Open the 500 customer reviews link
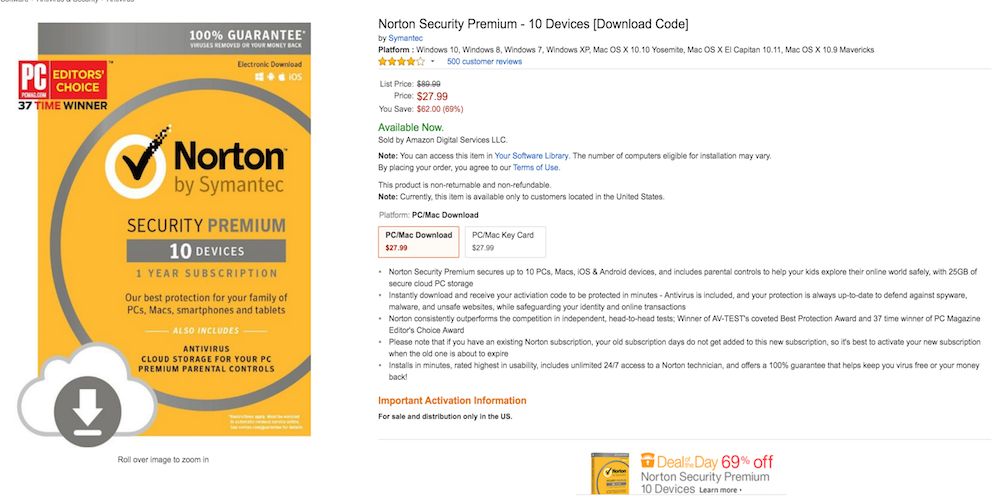1000x500 pixels. tap(484, 62)
